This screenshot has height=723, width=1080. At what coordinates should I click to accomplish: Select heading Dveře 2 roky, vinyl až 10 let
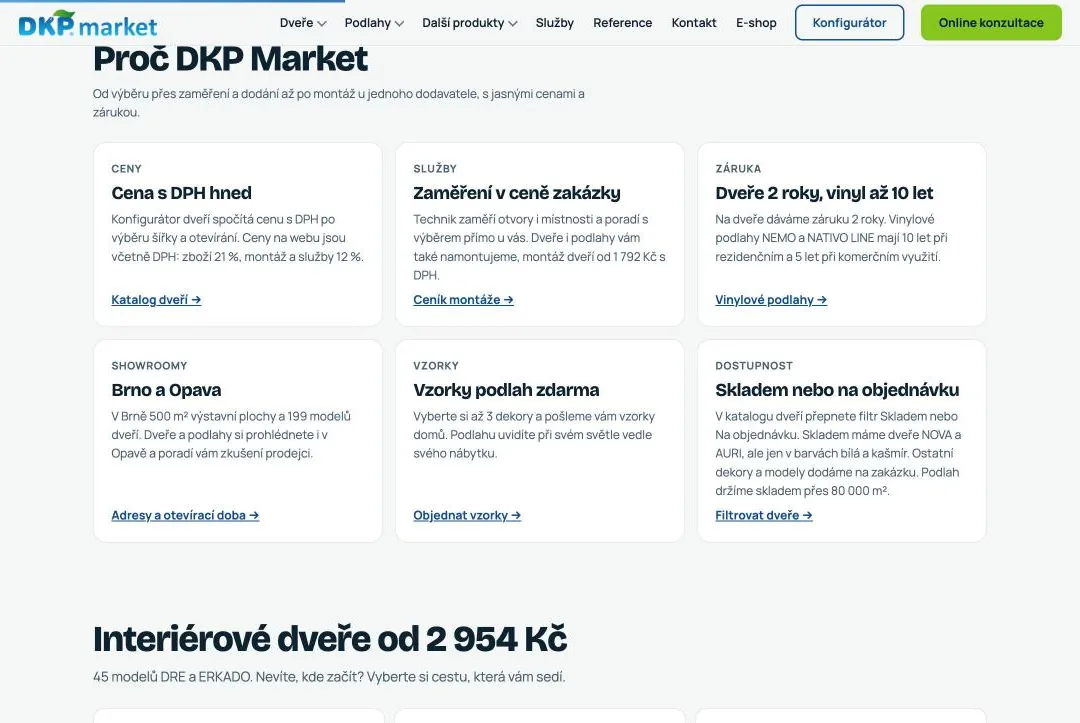[x=824, y=193]
